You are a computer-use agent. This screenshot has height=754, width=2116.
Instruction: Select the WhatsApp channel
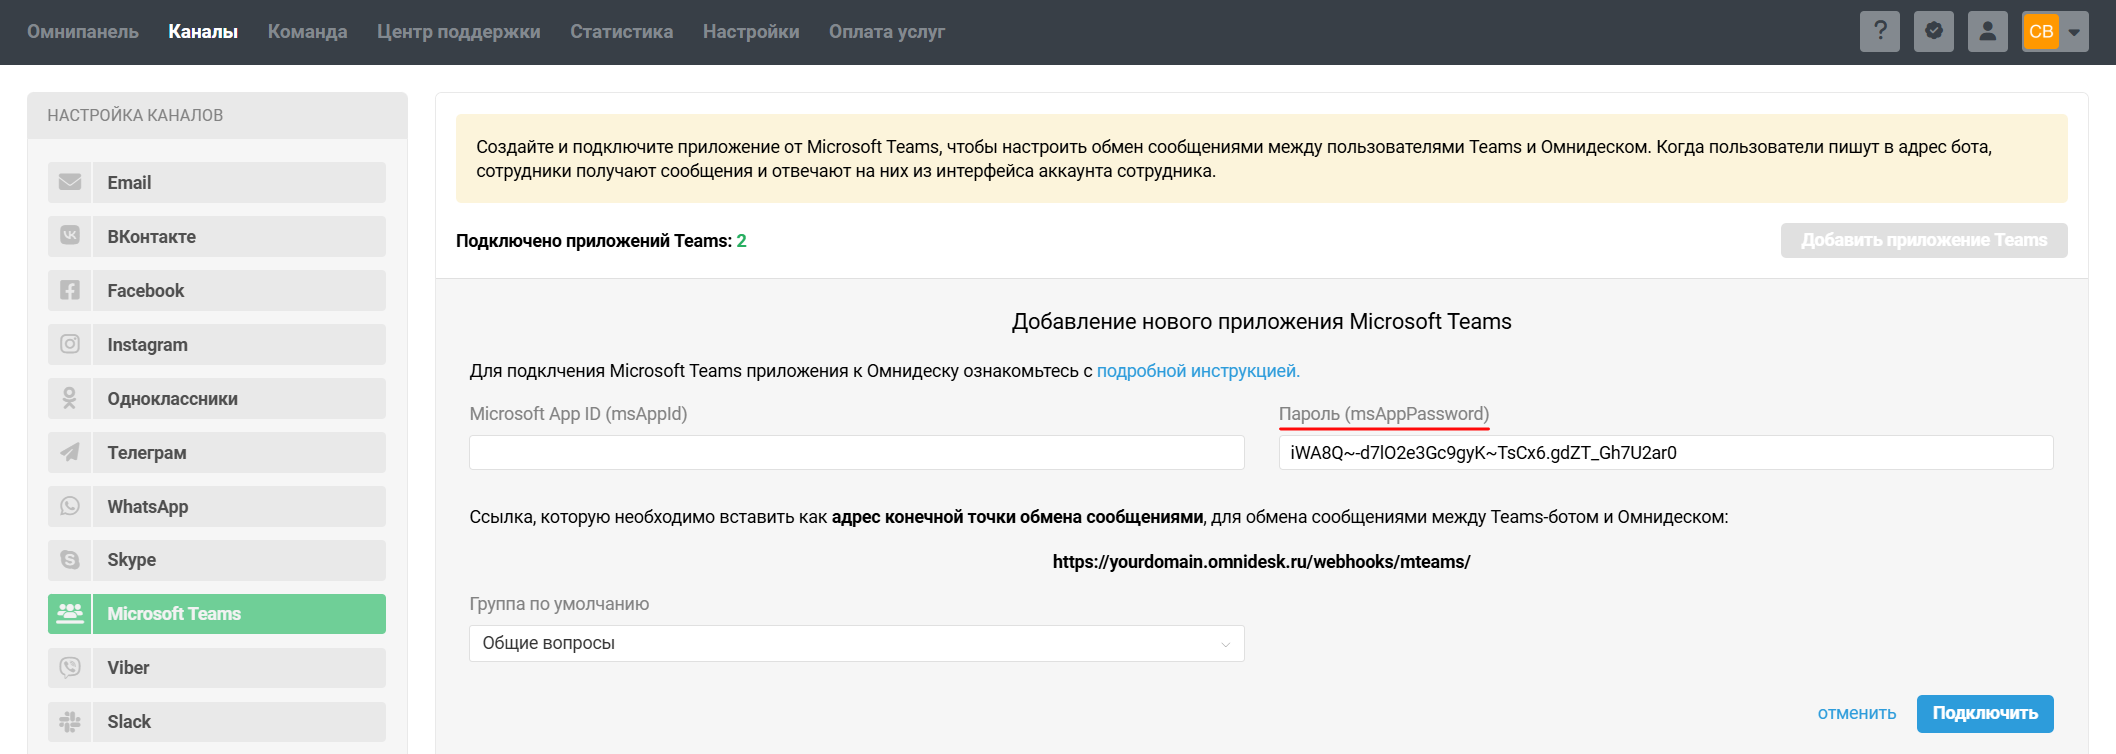coord(217,506)
